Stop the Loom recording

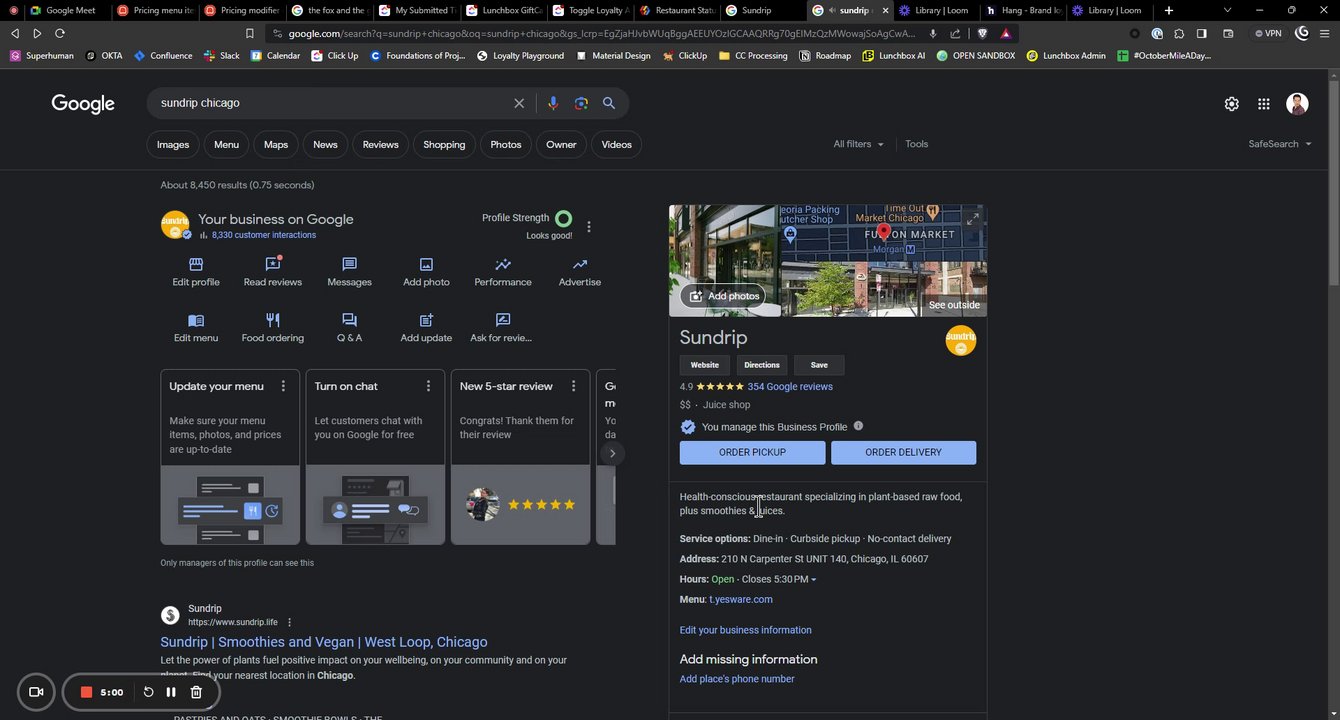coord(87,692)
